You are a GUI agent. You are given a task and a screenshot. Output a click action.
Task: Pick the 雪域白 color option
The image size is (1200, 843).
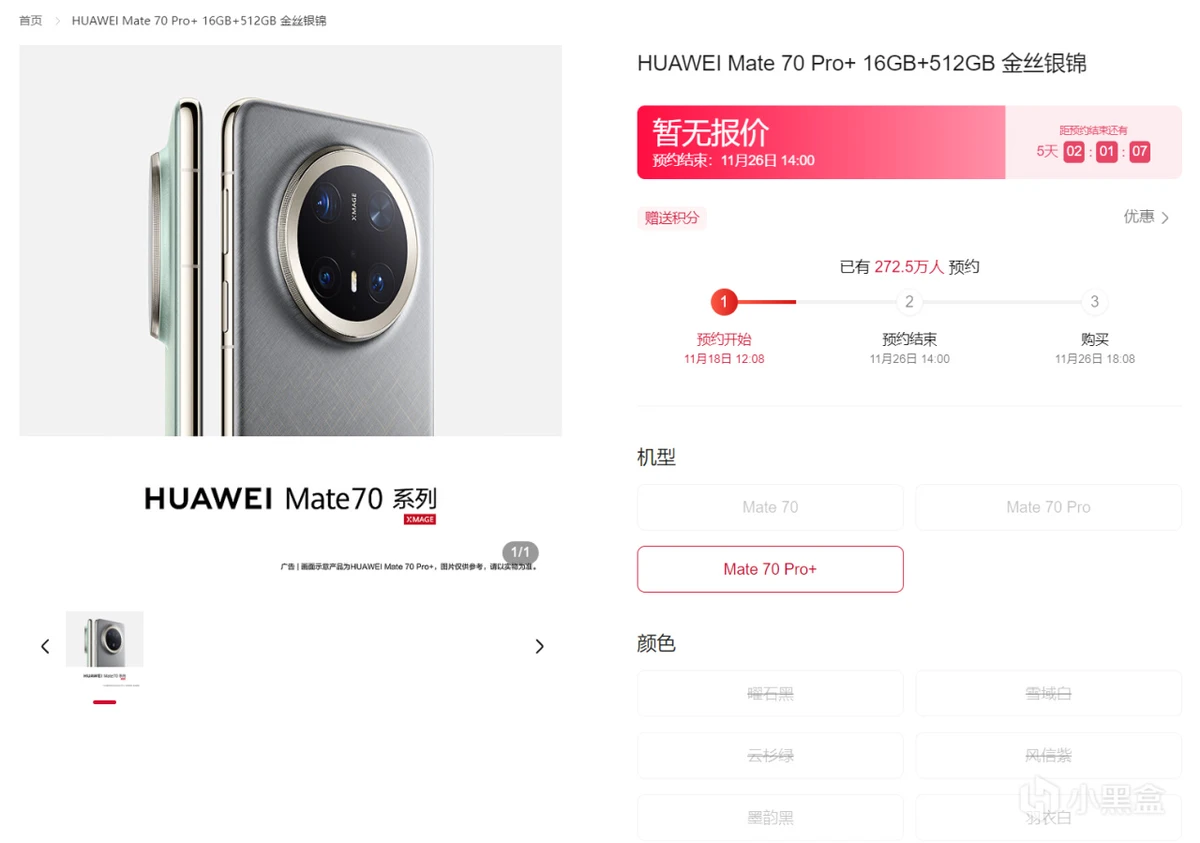point(1048,693)
